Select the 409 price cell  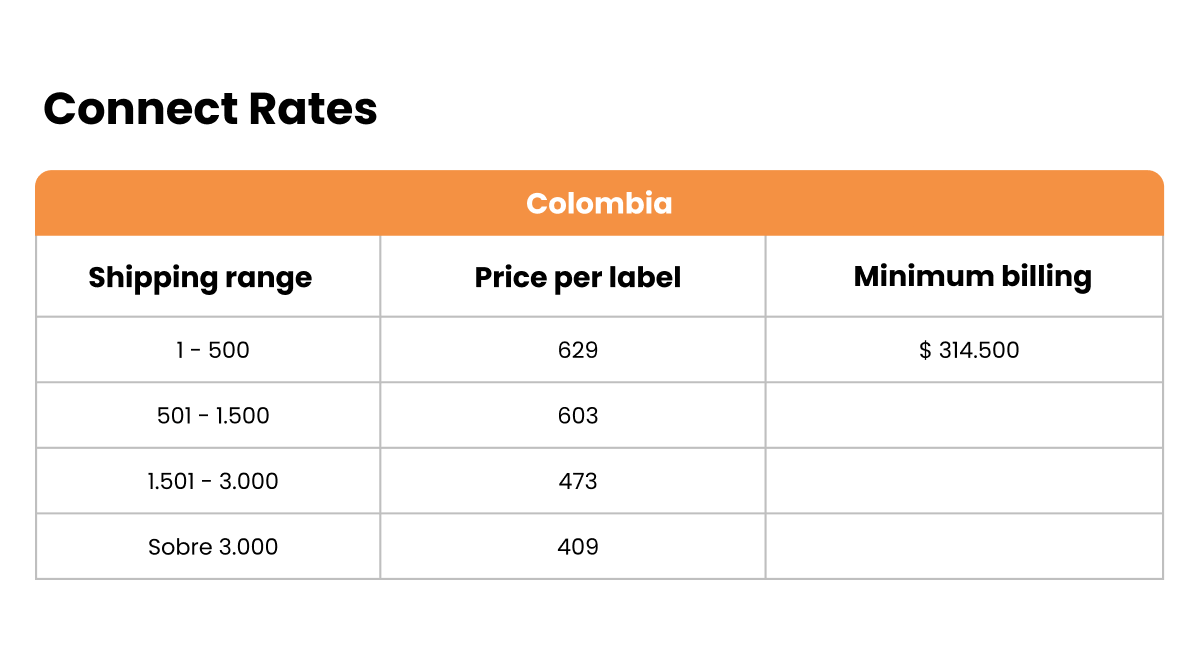578,547
